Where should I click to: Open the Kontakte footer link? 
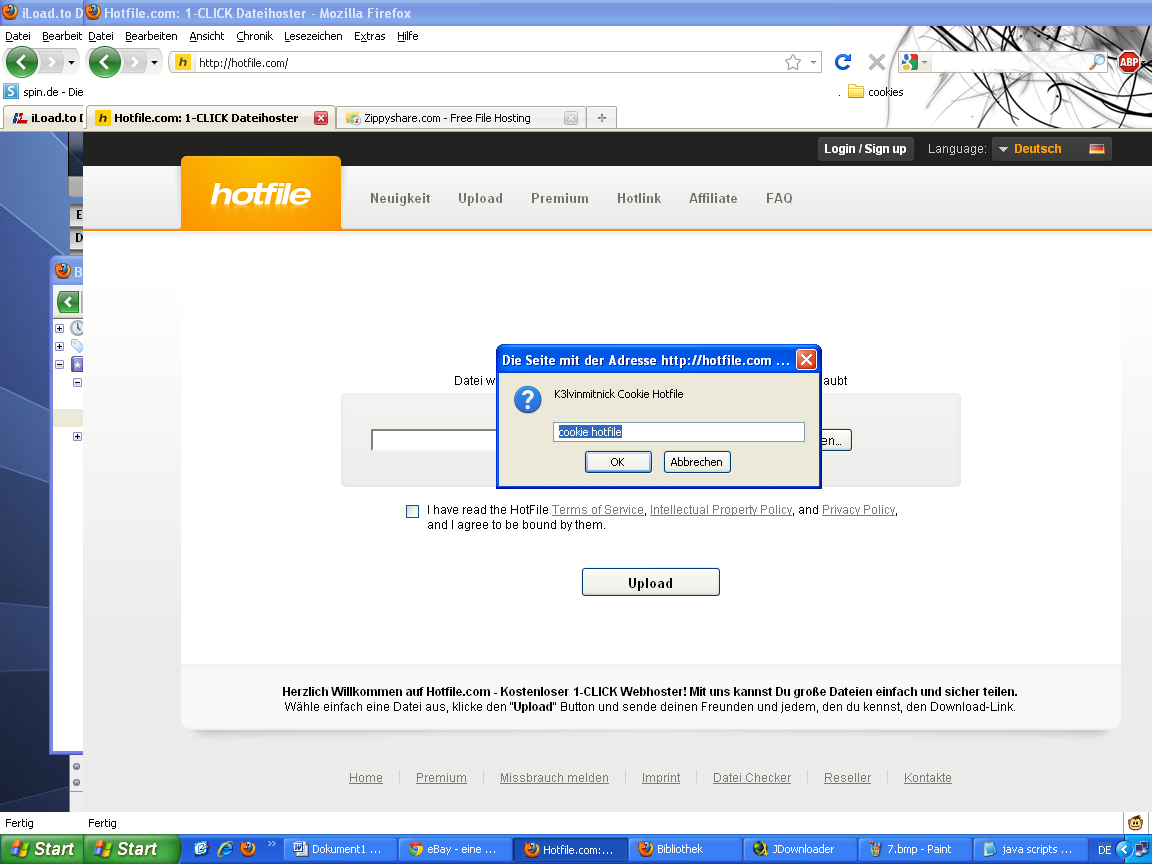(927, 777)
